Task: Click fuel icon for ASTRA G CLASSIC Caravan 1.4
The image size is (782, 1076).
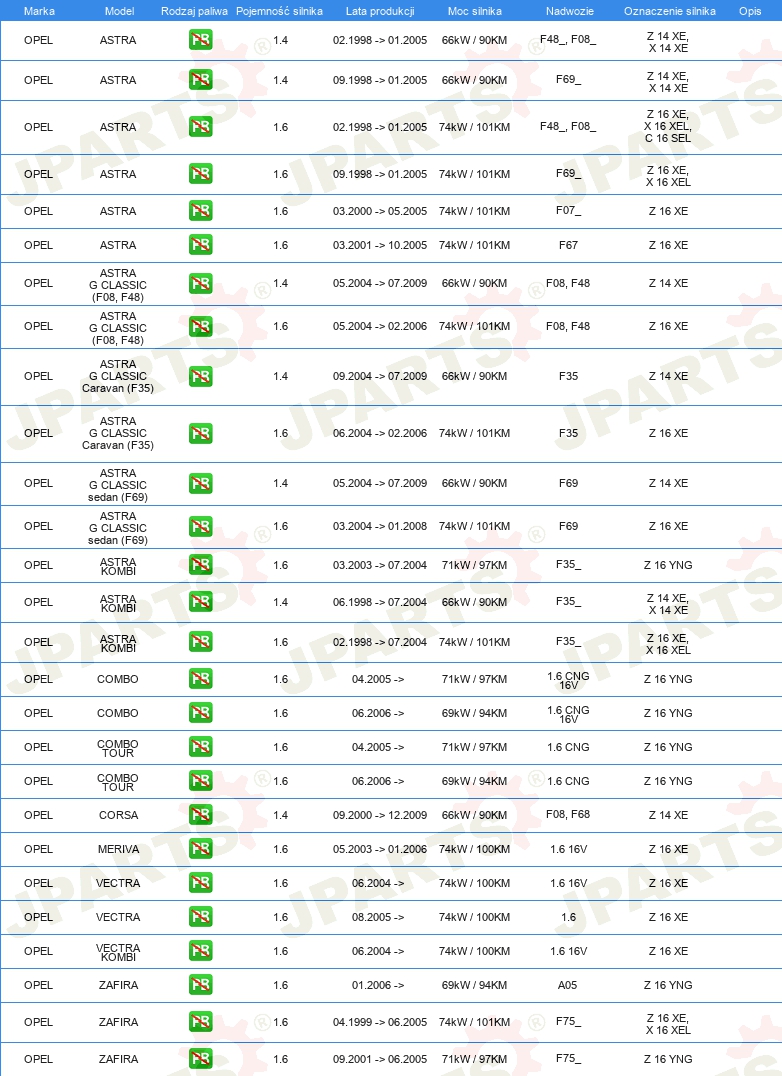Action: [x=200, y=376]
